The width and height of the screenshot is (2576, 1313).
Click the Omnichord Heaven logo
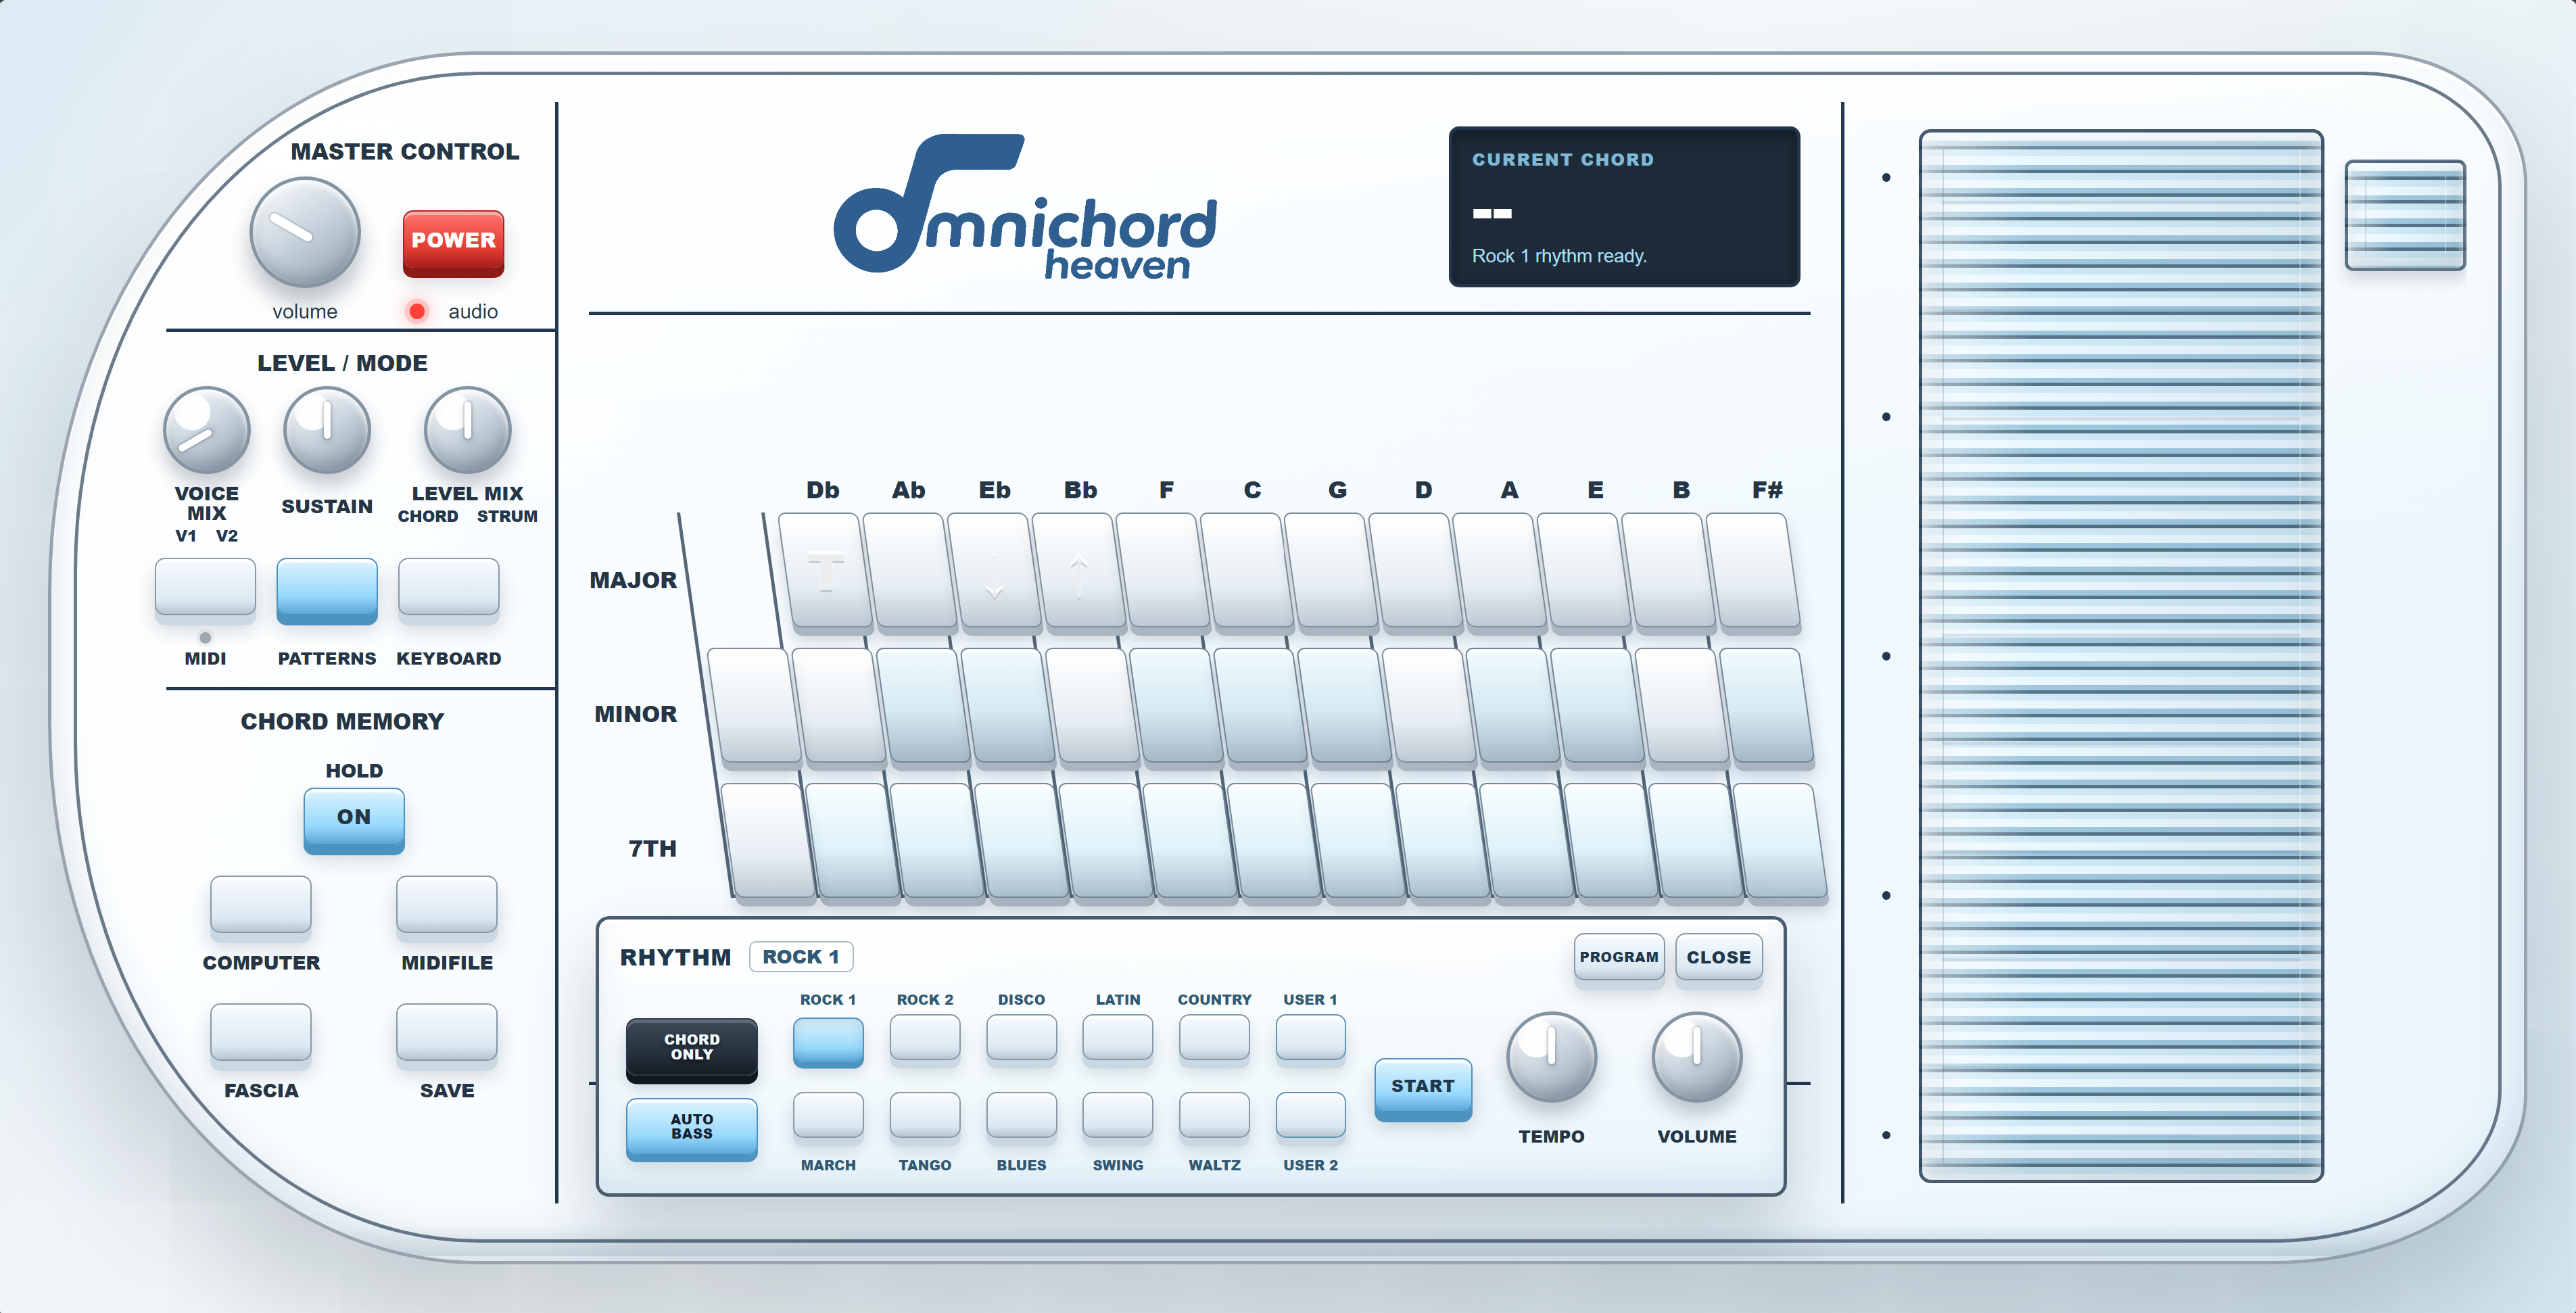(1026, 208)
